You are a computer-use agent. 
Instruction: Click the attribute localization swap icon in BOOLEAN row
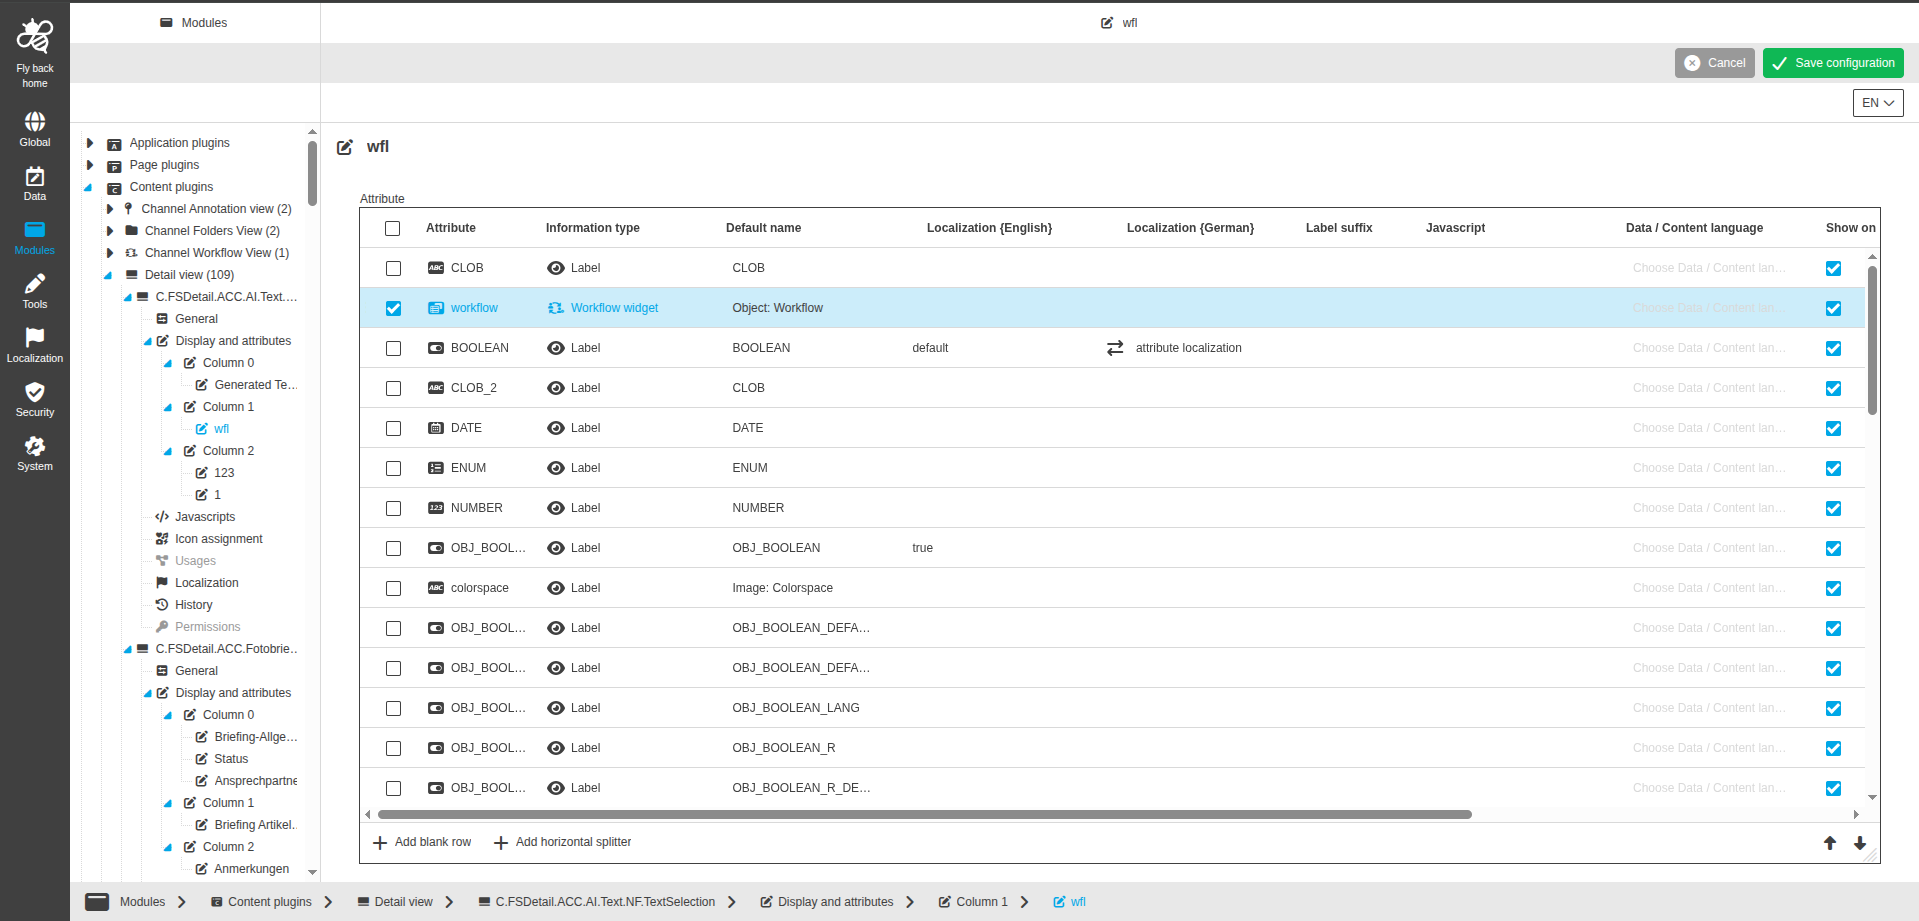[1115, 348]
